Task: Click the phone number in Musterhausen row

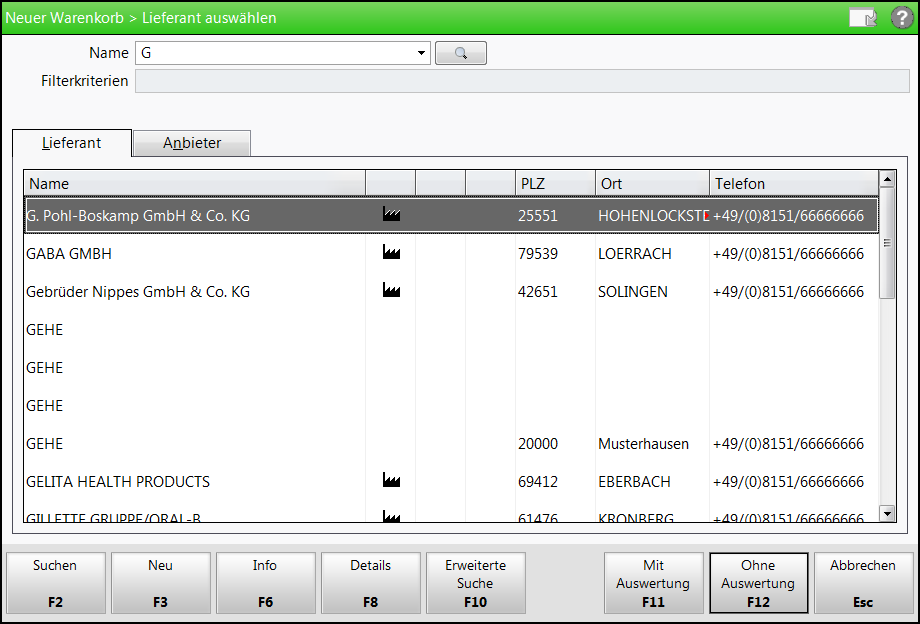Action: coord(788,444)
